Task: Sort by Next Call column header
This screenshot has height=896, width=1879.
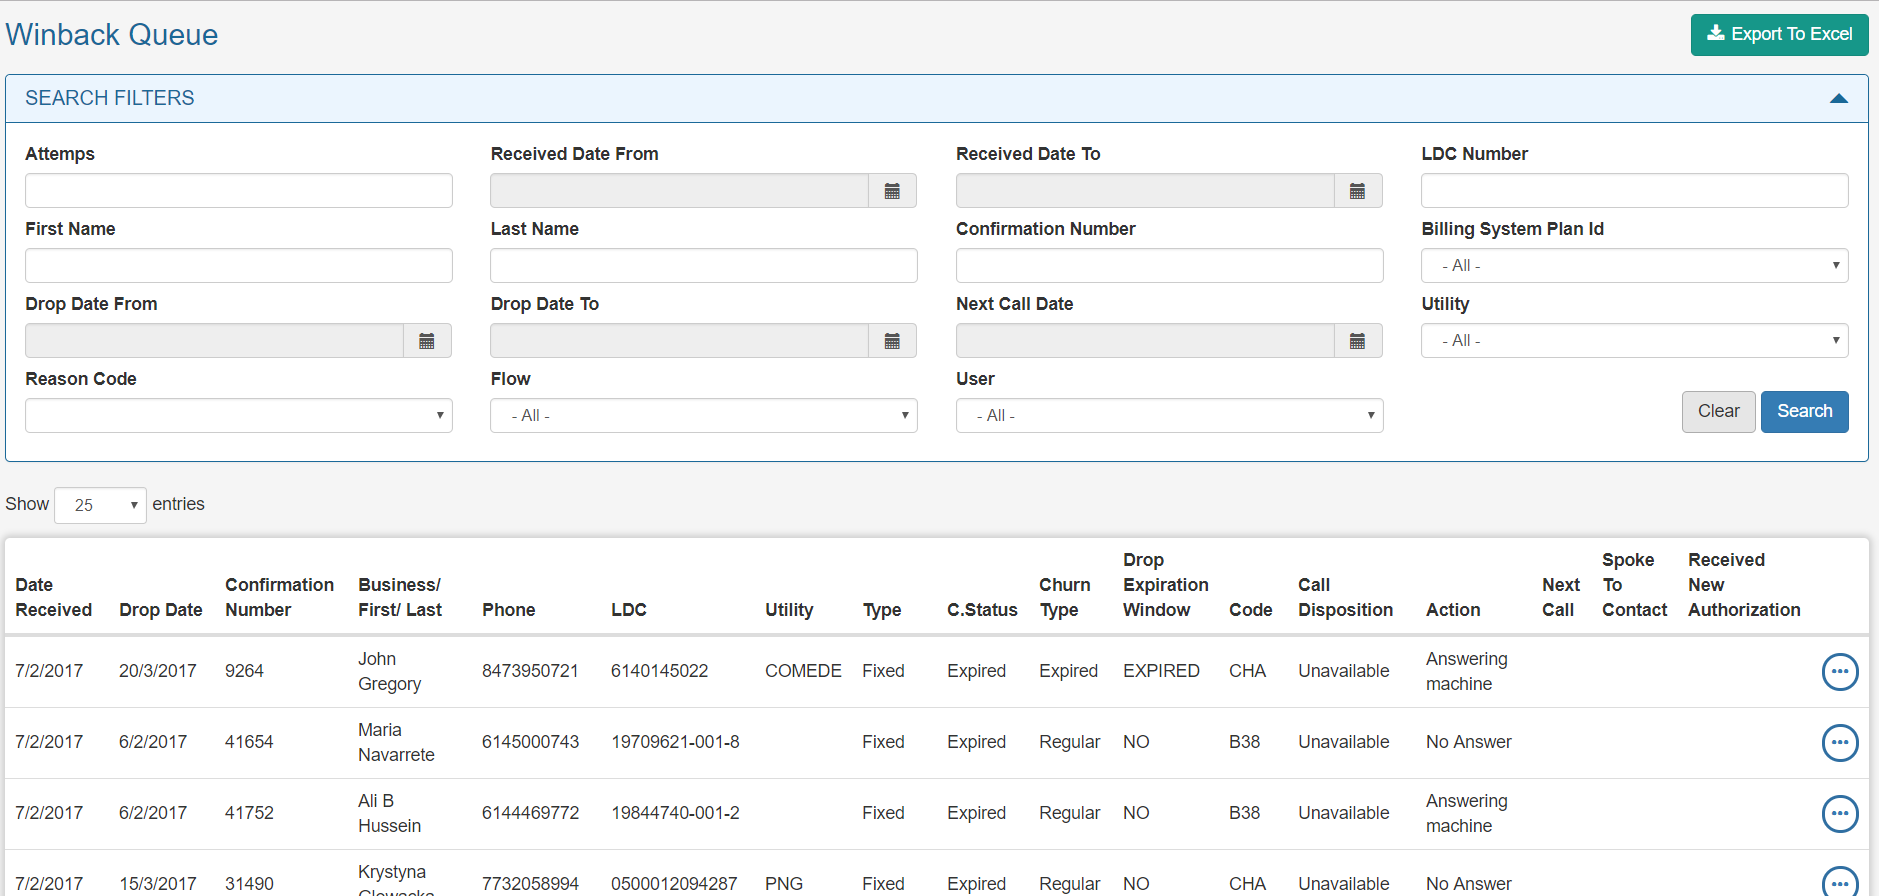Action: click(1560, 597)
